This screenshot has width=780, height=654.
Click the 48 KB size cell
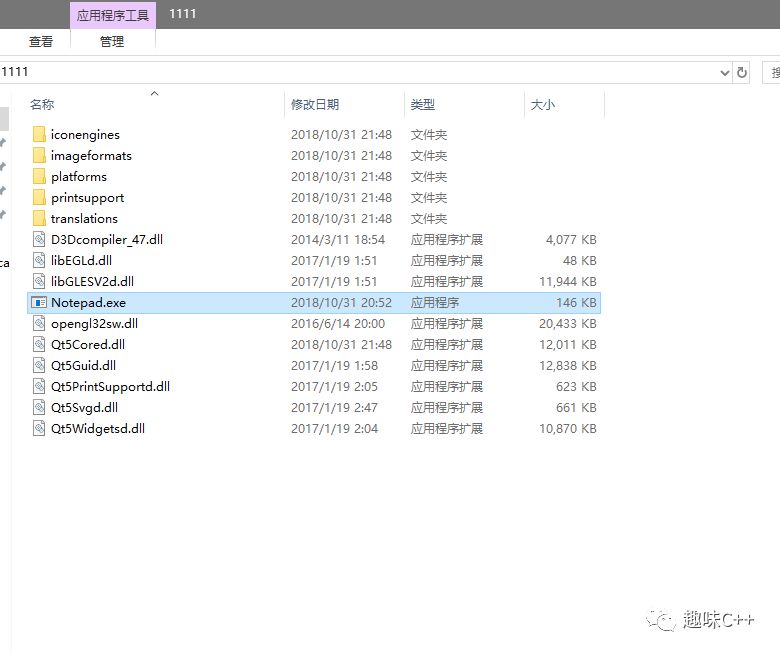coord(580,261)
